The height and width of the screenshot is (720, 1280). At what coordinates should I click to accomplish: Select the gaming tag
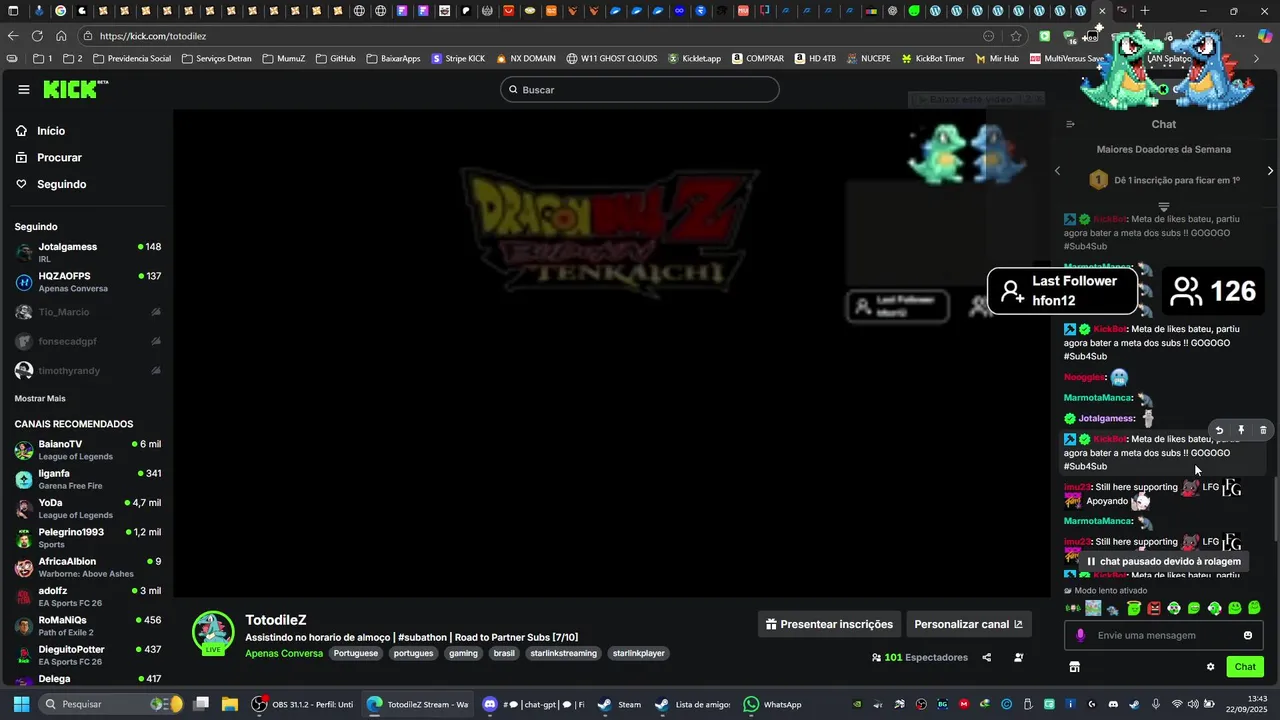(x=463, y=653)
